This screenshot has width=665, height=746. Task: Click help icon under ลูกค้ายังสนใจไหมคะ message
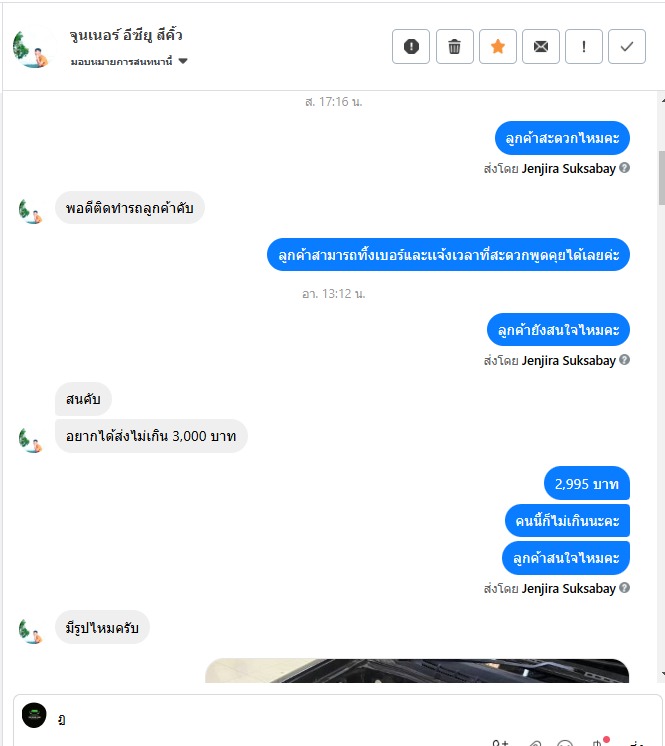[x=625, y=360]
